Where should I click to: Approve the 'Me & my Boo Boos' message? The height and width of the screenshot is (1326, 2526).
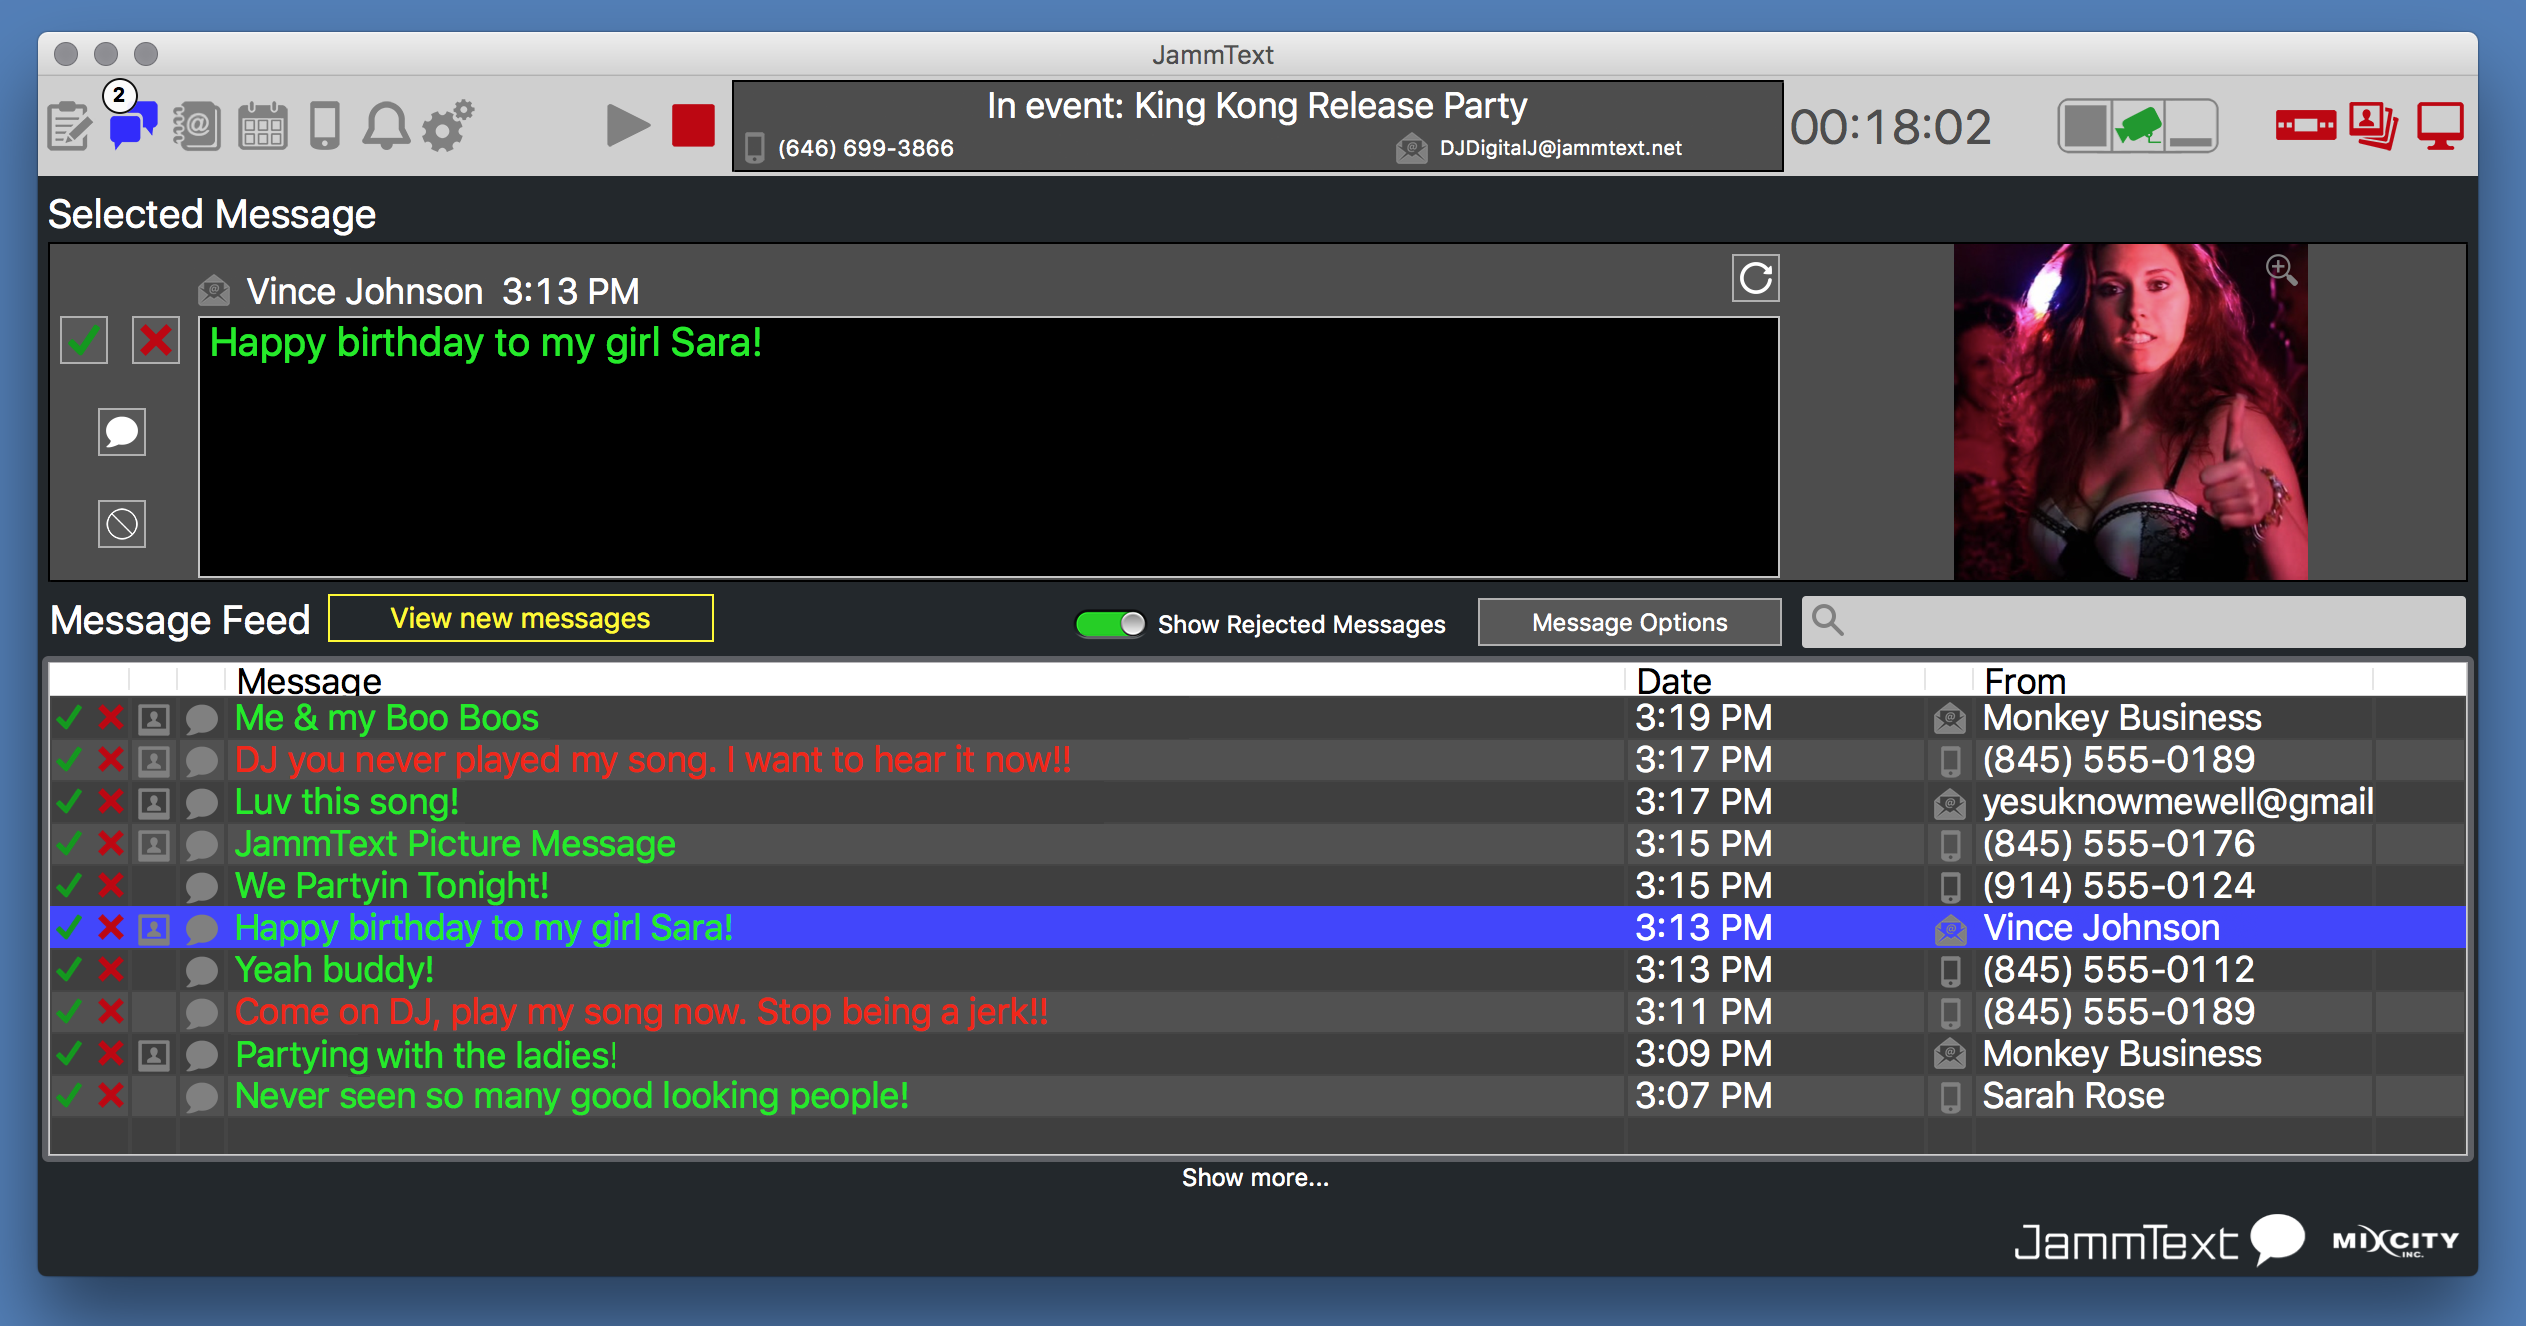[69, 718]
